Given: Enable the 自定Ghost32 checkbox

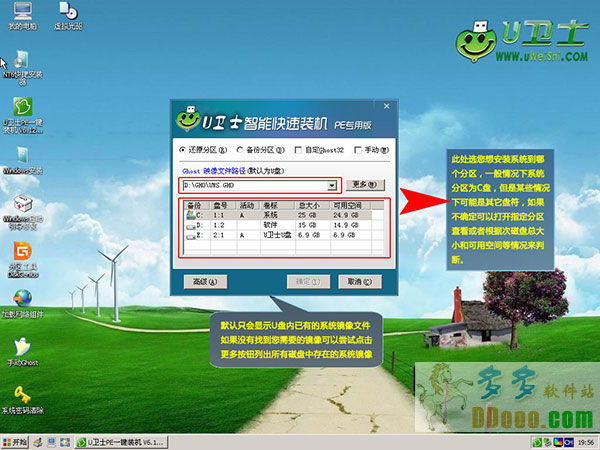Looking at the screenshot, I should point(298,150).
